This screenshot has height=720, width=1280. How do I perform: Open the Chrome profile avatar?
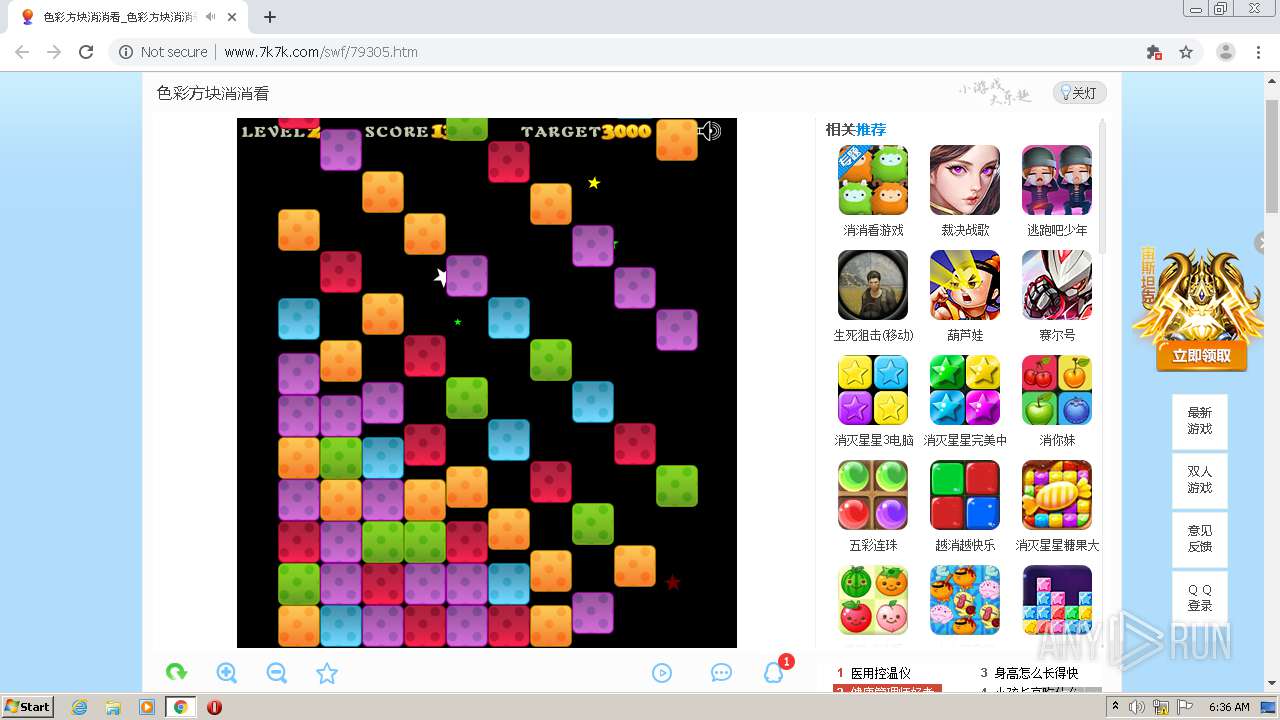pyautogui.click(x=1226, y=52)
